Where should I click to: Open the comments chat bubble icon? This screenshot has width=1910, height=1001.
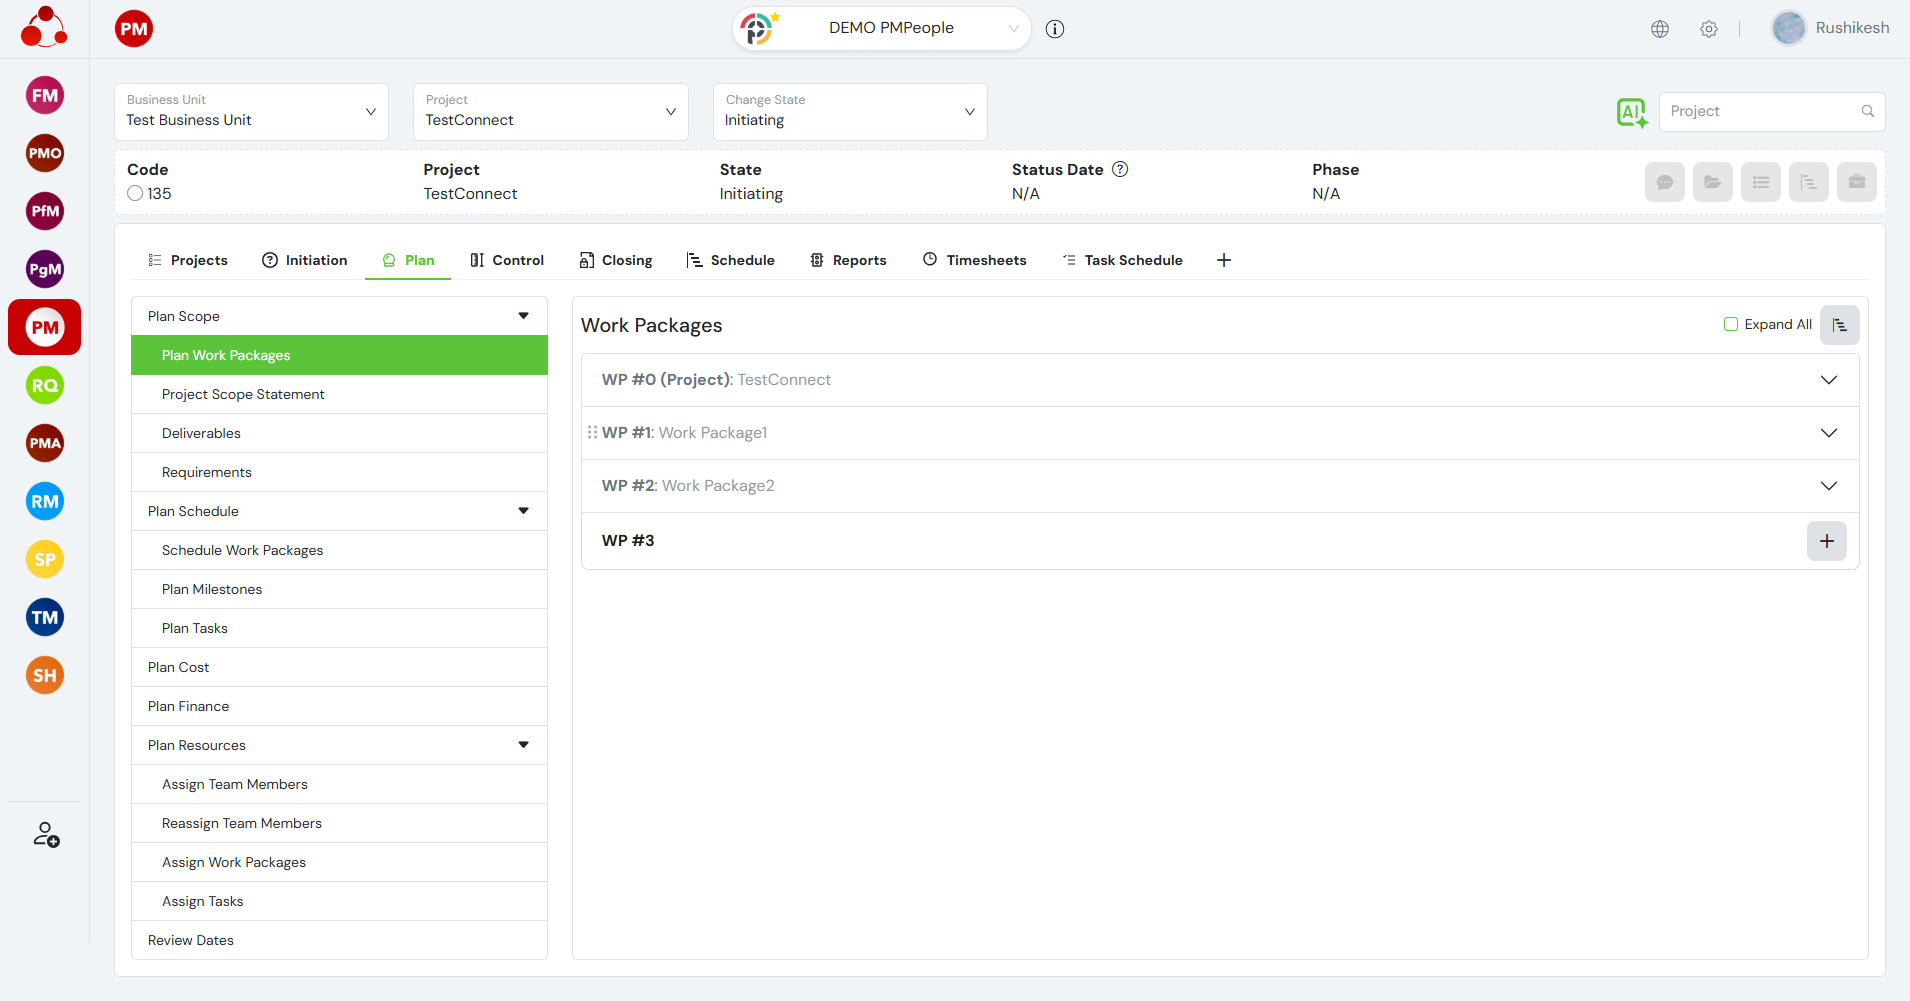point(1664,182)
